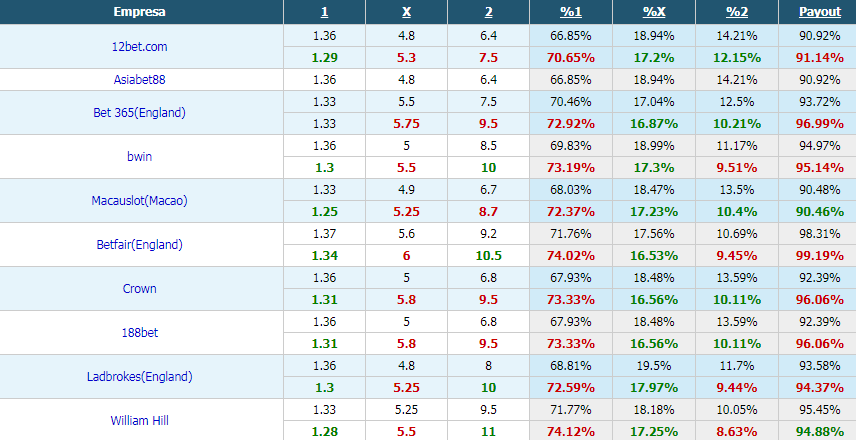Screen dimensions: 856x440
Task: Sort by the %1 column header
Action: 571,12
